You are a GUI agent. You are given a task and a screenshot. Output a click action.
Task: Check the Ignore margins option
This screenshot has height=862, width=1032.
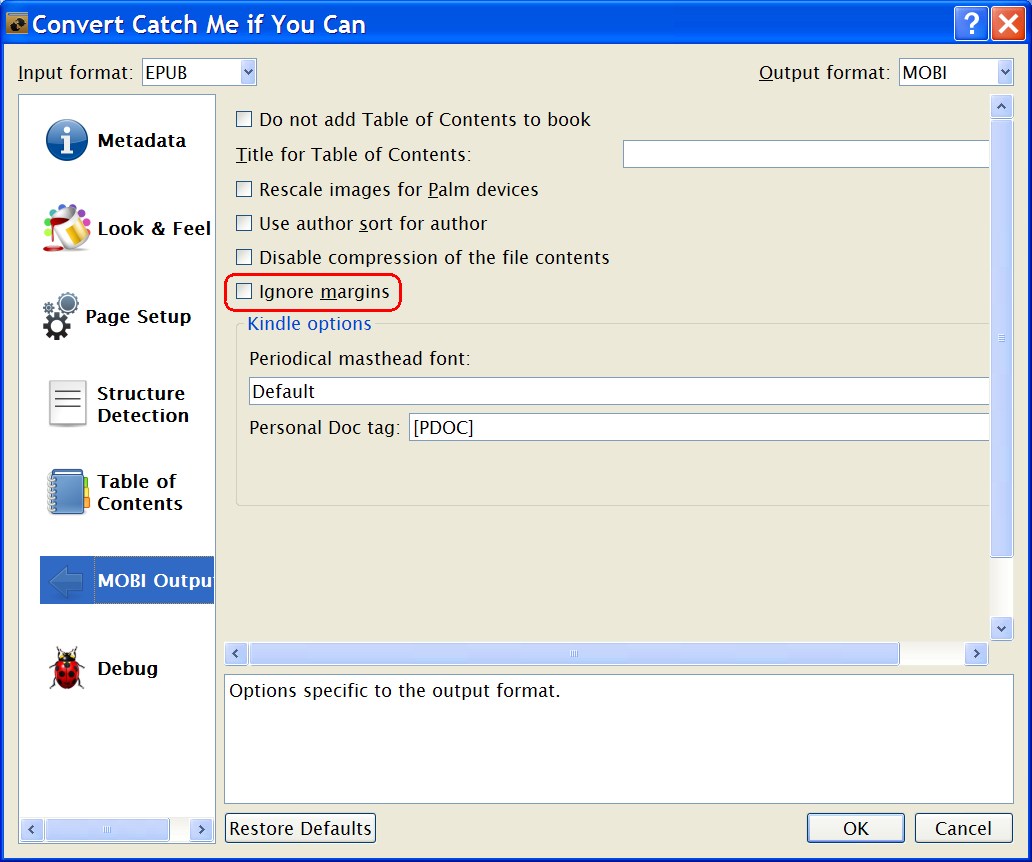244,292
